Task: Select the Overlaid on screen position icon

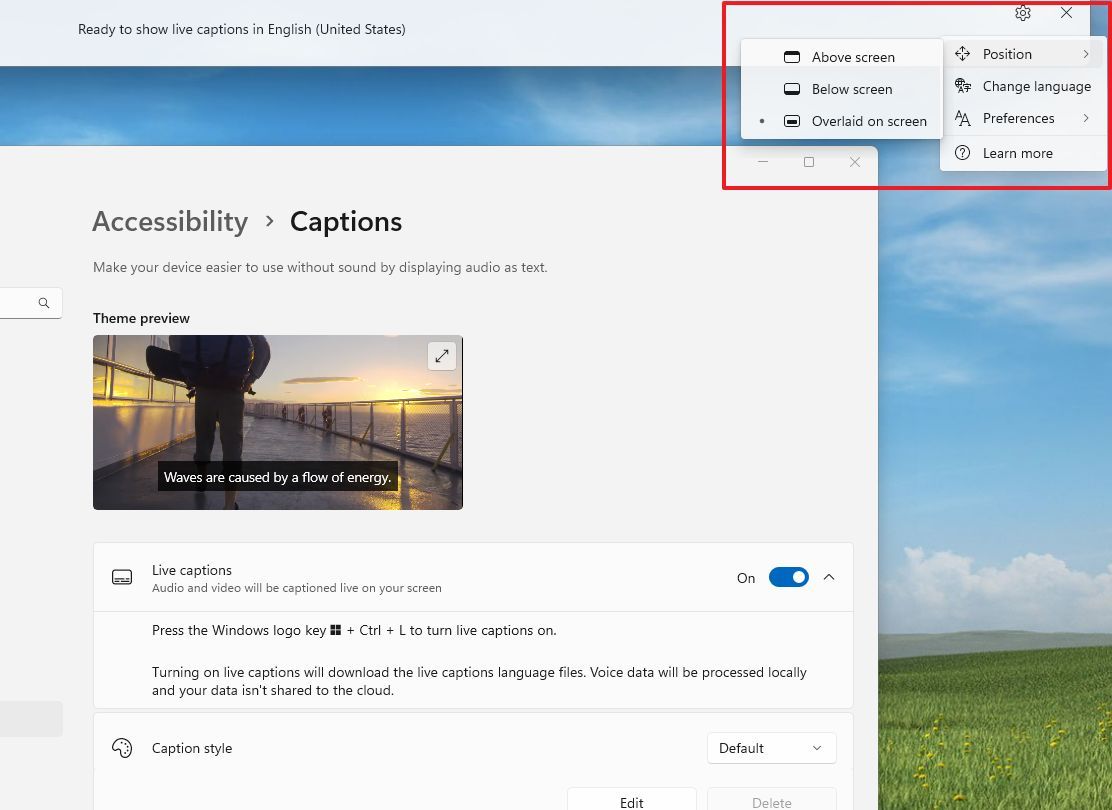Action: pyautogui.click(x=790, y=121)
